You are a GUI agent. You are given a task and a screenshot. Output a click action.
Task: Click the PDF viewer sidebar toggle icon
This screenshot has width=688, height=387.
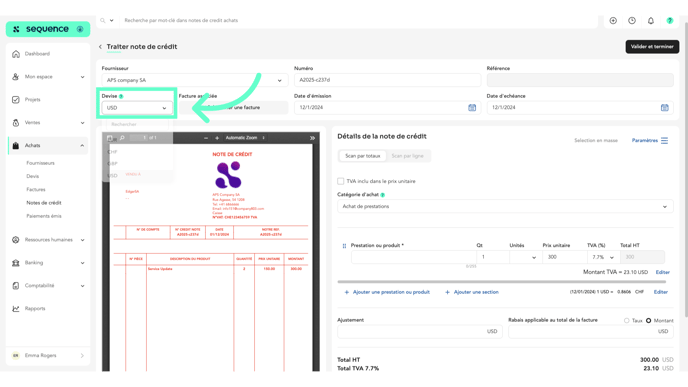(110, 138)
